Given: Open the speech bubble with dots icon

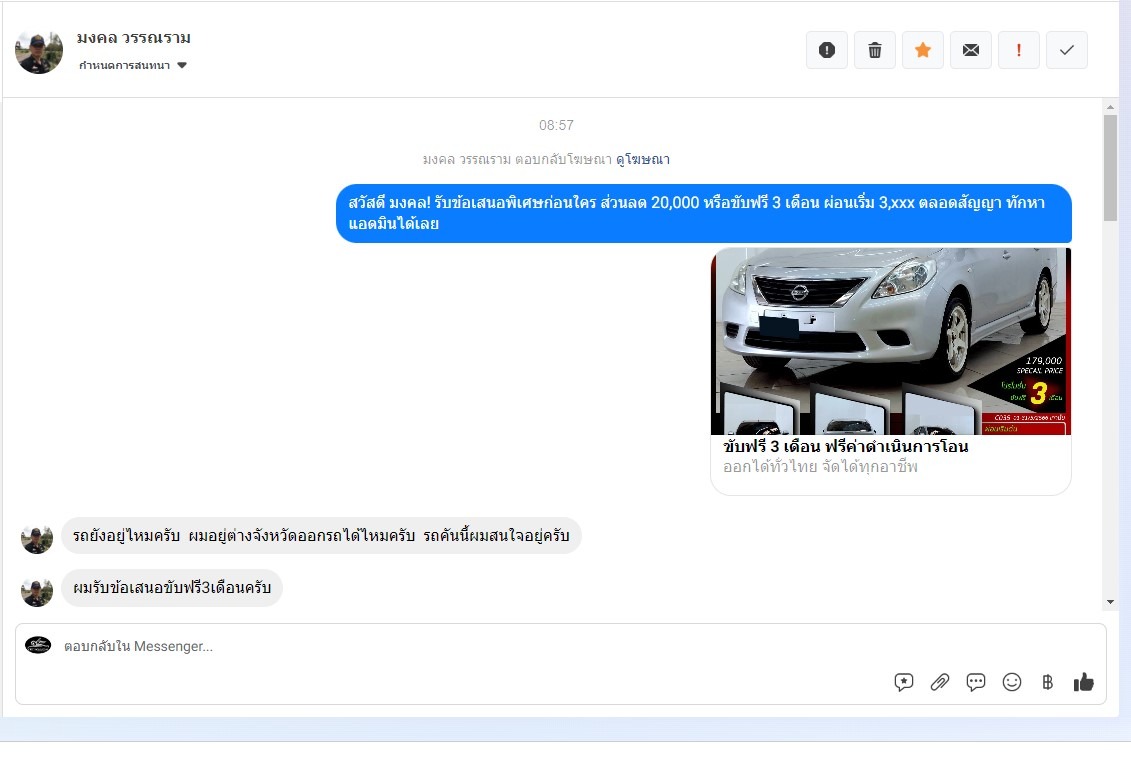Looking at the screenshot, I should (976, 682).
